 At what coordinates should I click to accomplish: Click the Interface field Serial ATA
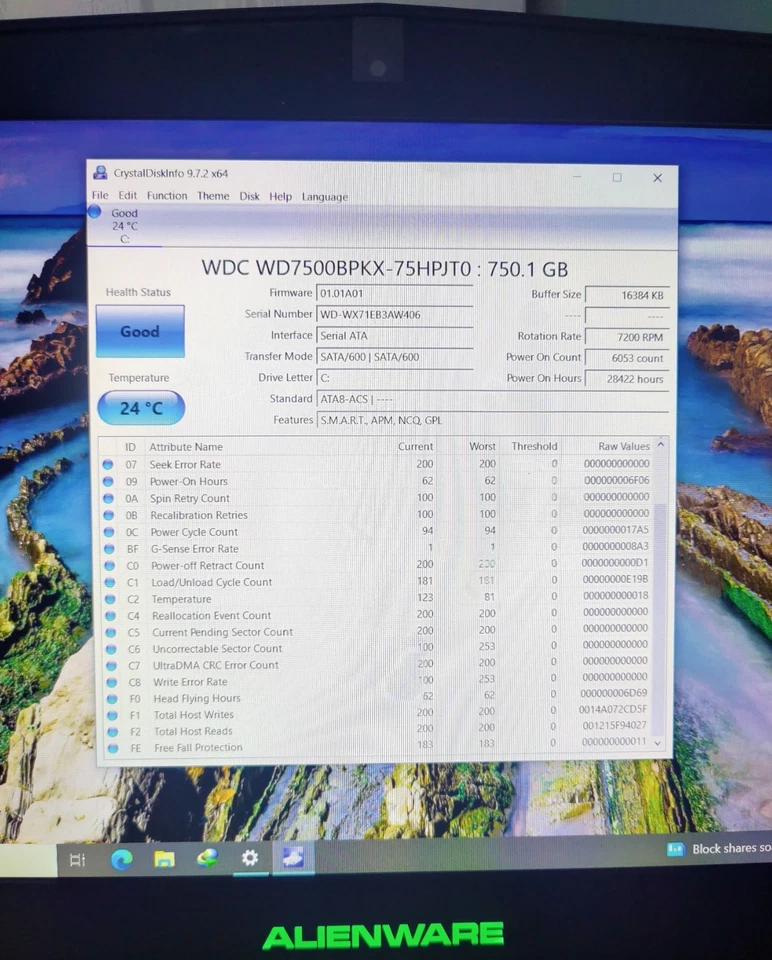395,336
